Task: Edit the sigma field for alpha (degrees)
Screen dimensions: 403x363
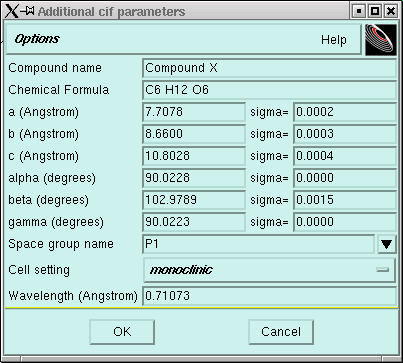Action: coord(345,178)
